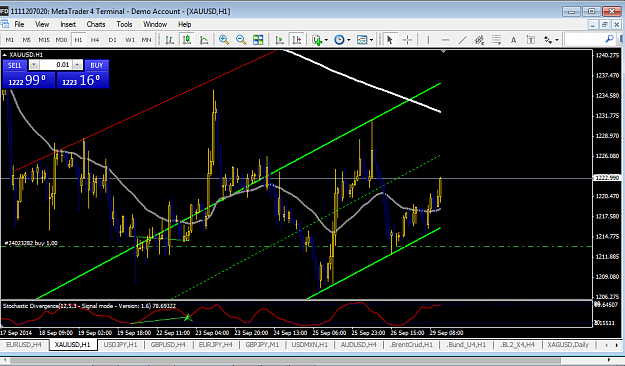
Task: Click the bottom horizontal scrollbar
Action: [x=285, y=361]
